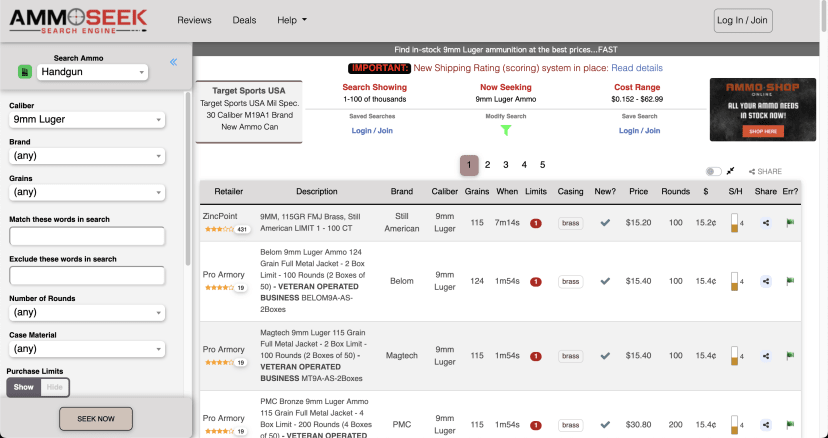Collapse the search sidebar with double chevron
This screenshot has width=828, height=438.
[x=173, y=62]
